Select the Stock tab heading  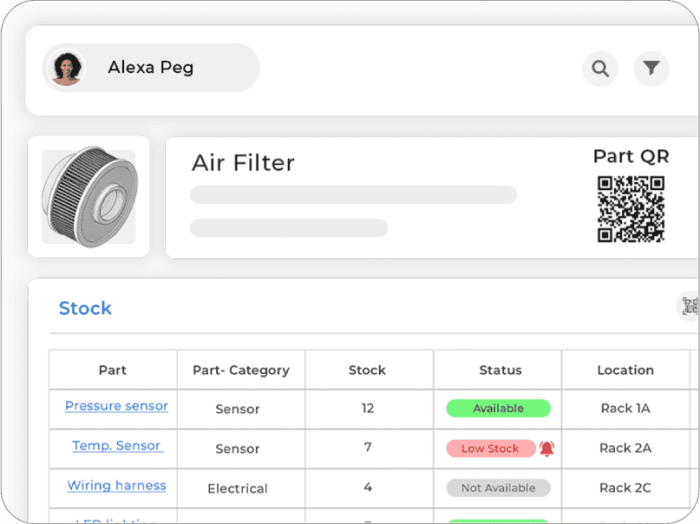pyautogui.click(x=85, y=308)
